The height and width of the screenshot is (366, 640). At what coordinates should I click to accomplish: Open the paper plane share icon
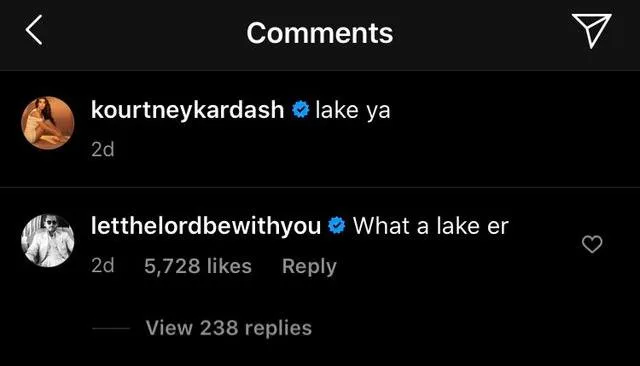[x=591, y=30]
